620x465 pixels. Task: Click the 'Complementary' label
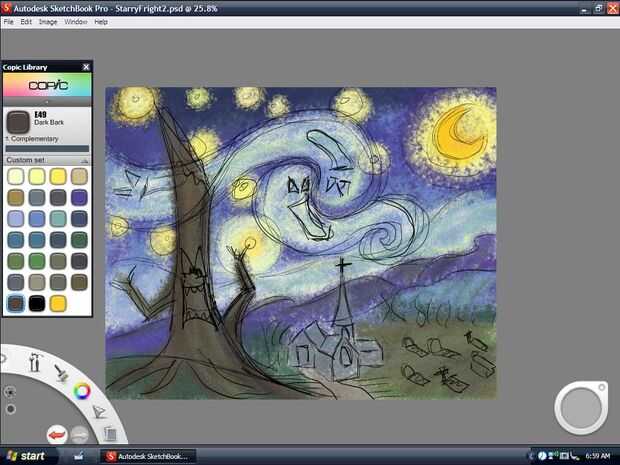[34, 139]
